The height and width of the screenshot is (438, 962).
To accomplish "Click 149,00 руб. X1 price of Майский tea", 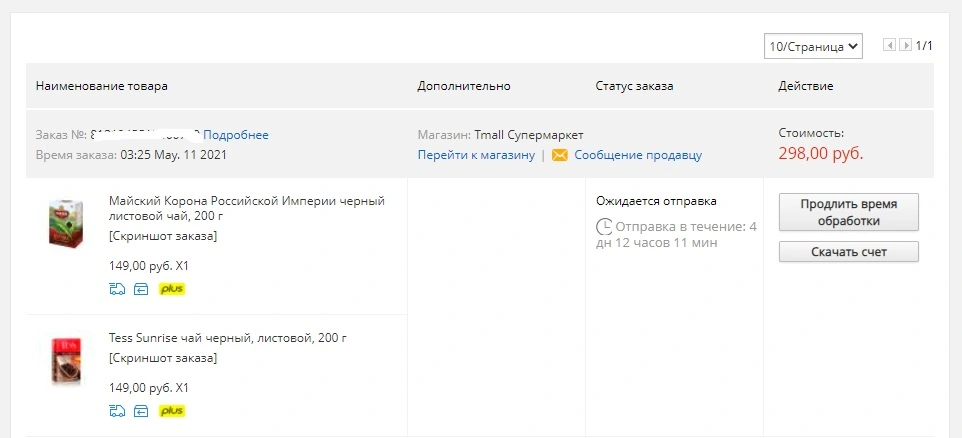I will tap(148, 266).
